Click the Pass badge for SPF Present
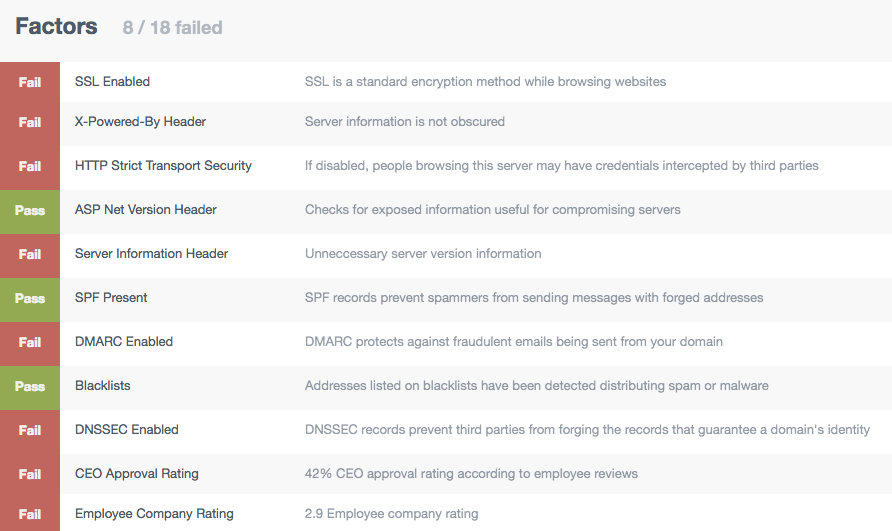The height and width of the screenshot is (531, 892). tap(30, 298)
